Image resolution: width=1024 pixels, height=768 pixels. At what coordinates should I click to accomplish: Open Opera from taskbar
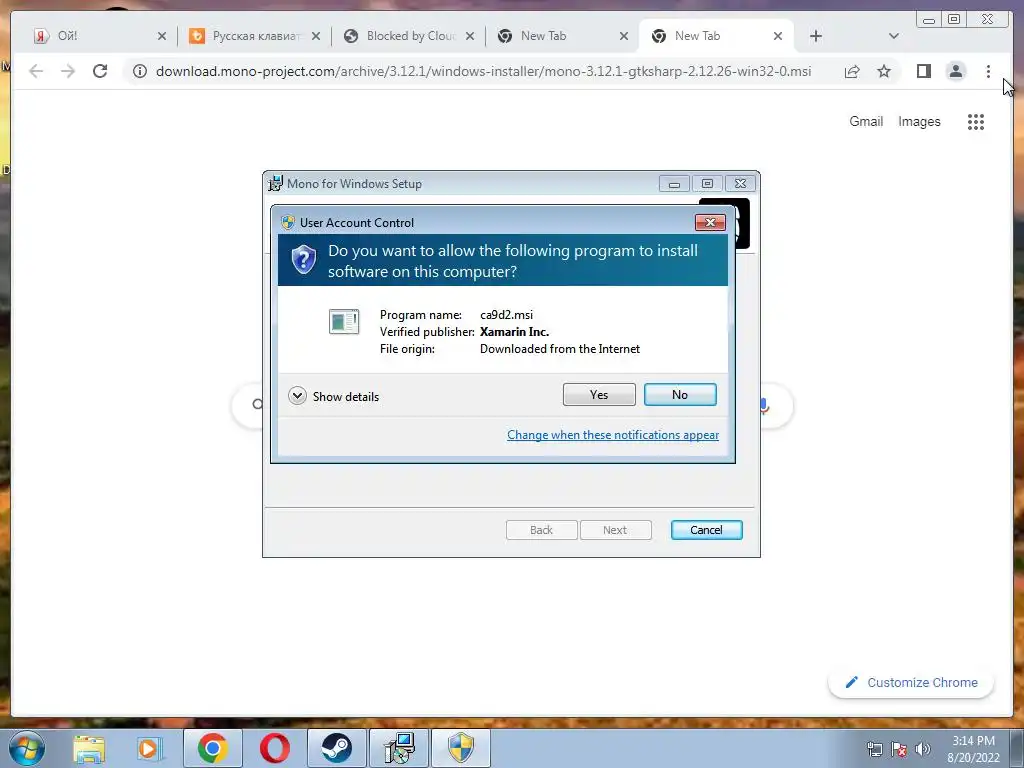click(x=275, y=748)
